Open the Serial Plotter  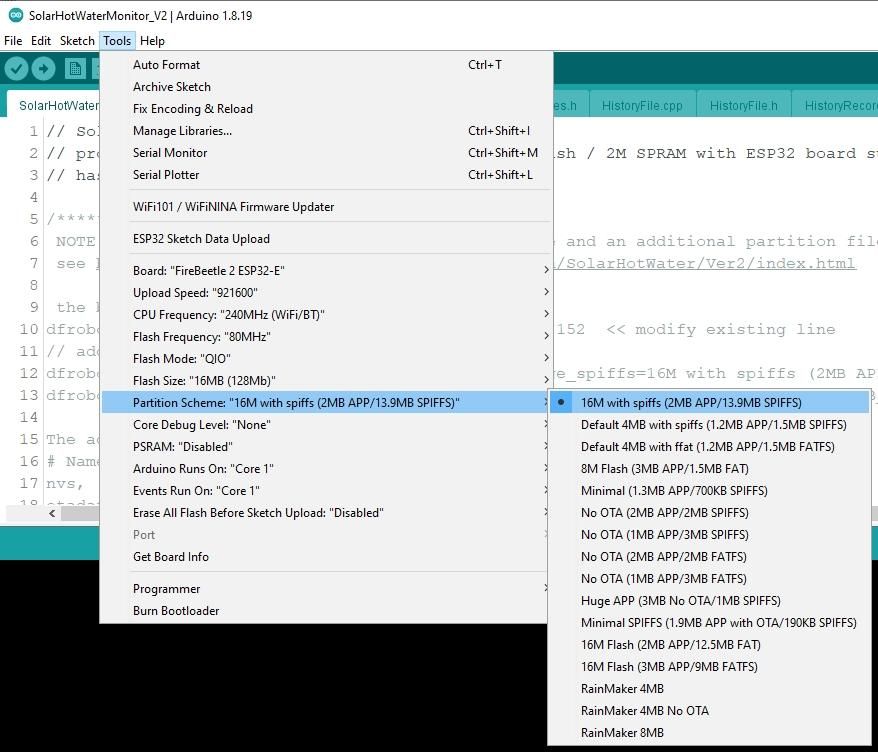325,175
